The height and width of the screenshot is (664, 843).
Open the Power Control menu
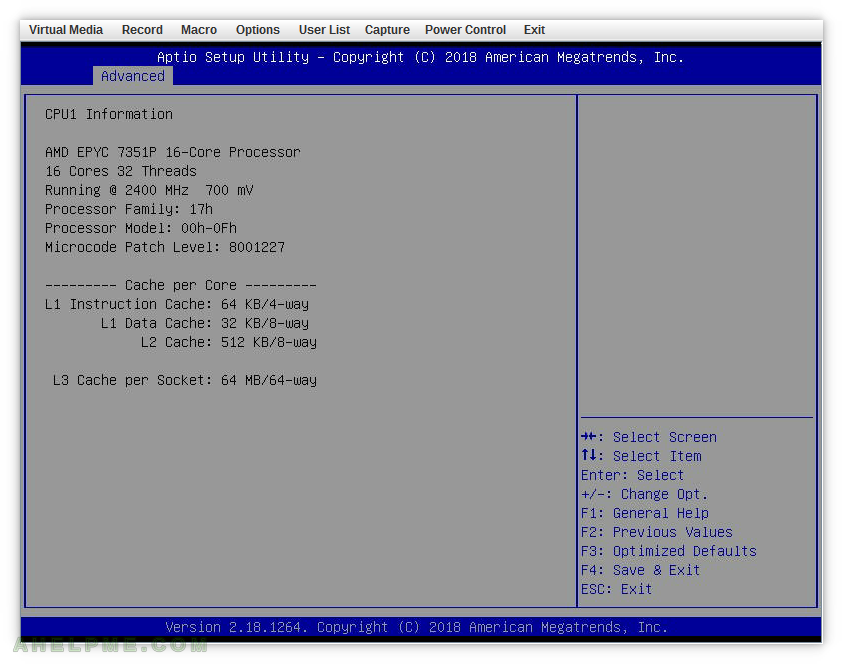coord(465,30)
